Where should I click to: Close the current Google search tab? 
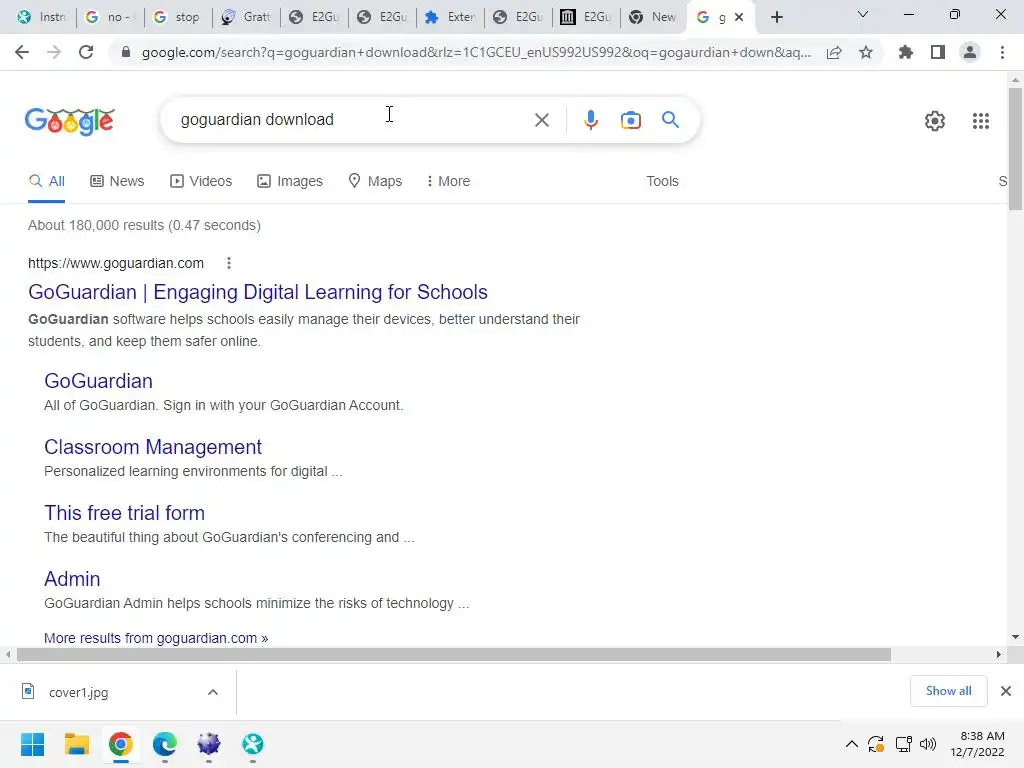tap(739, 17)
